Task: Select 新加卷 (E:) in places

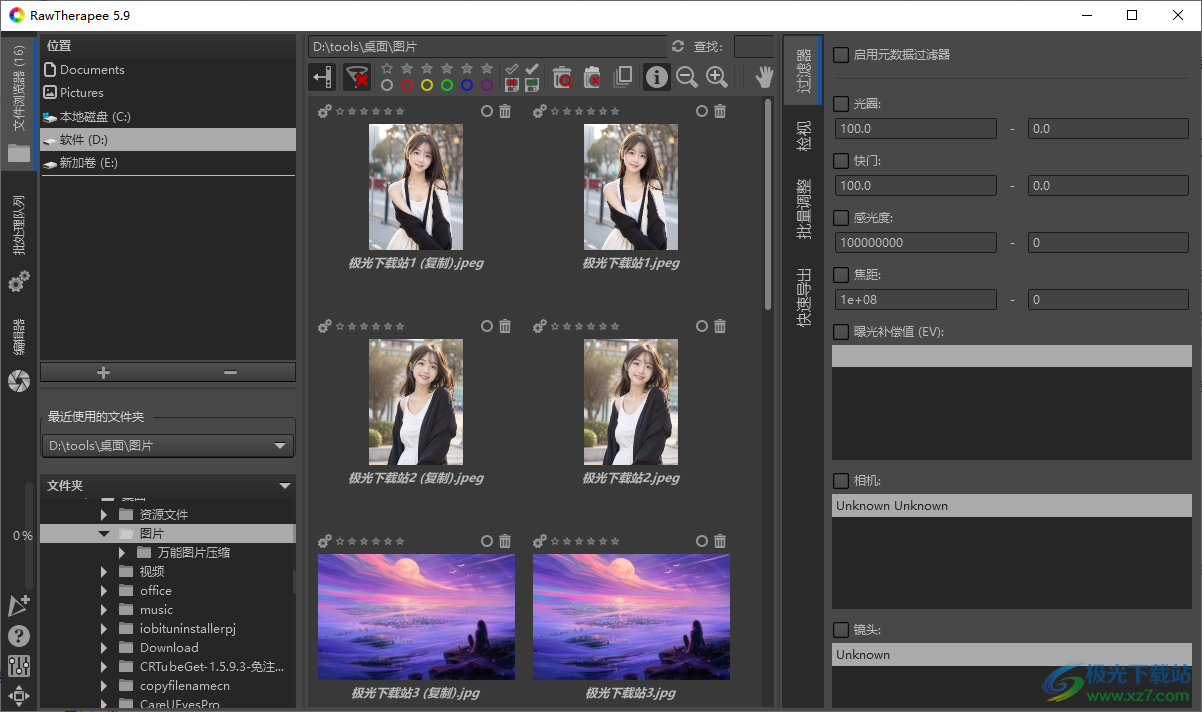Action: point(168,163)
